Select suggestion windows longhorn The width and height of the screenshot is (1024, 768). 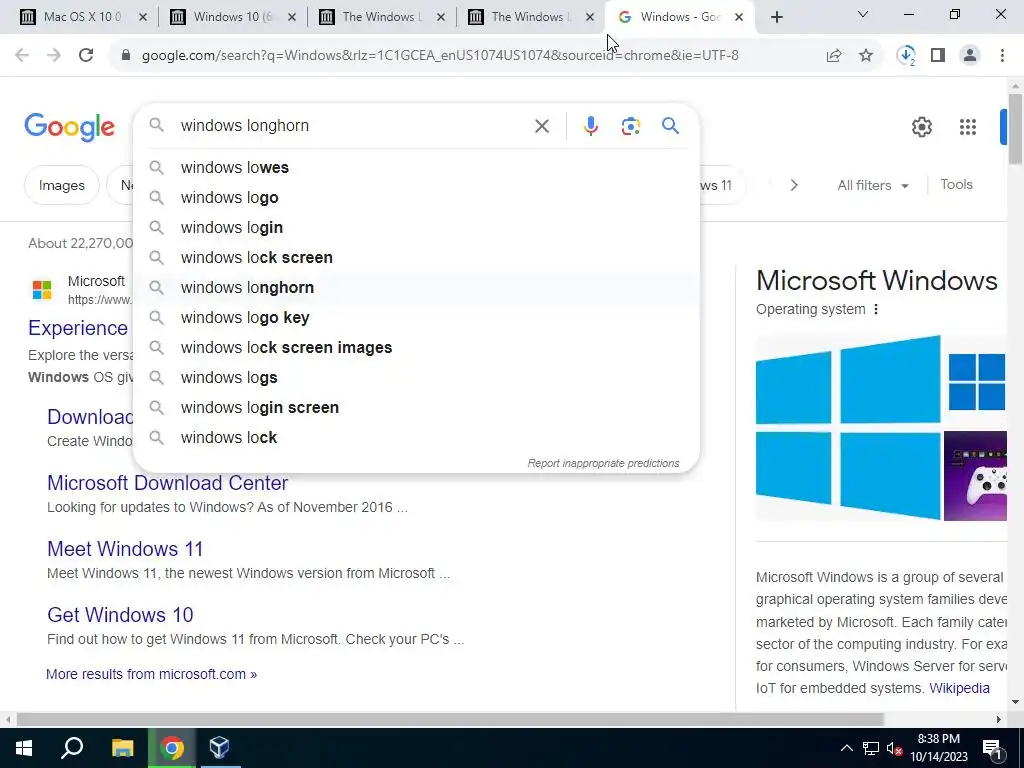click(416, 288)
